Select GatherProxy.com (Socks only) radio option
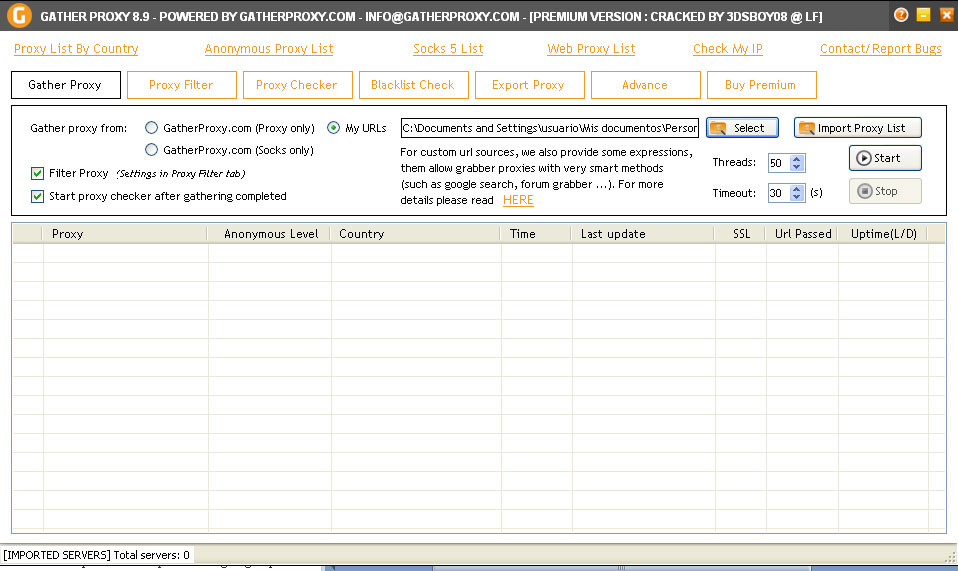This screenshot has width=958, height=571. click(152, 150)
